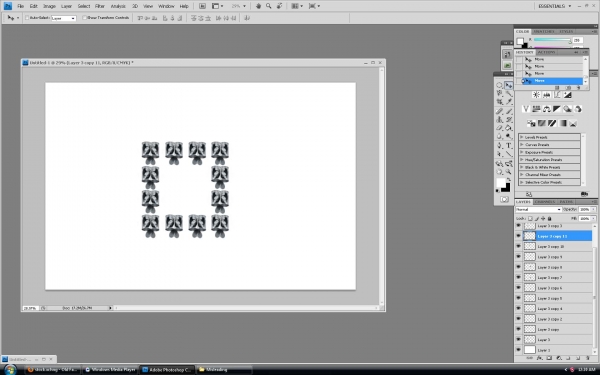Viewport: 600px width, 375px height.
Task: Open the Opacity dropdown arrow
Action: (593, 209)
